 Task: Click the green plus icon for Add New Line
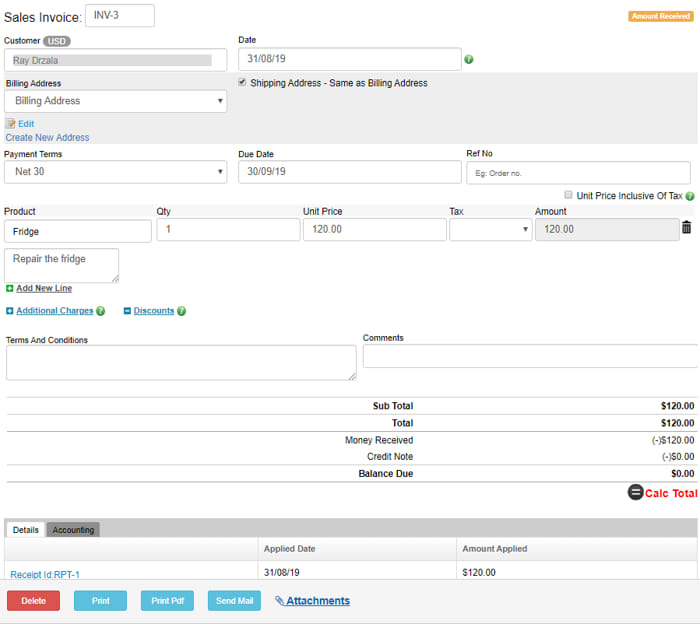(9, 288)
